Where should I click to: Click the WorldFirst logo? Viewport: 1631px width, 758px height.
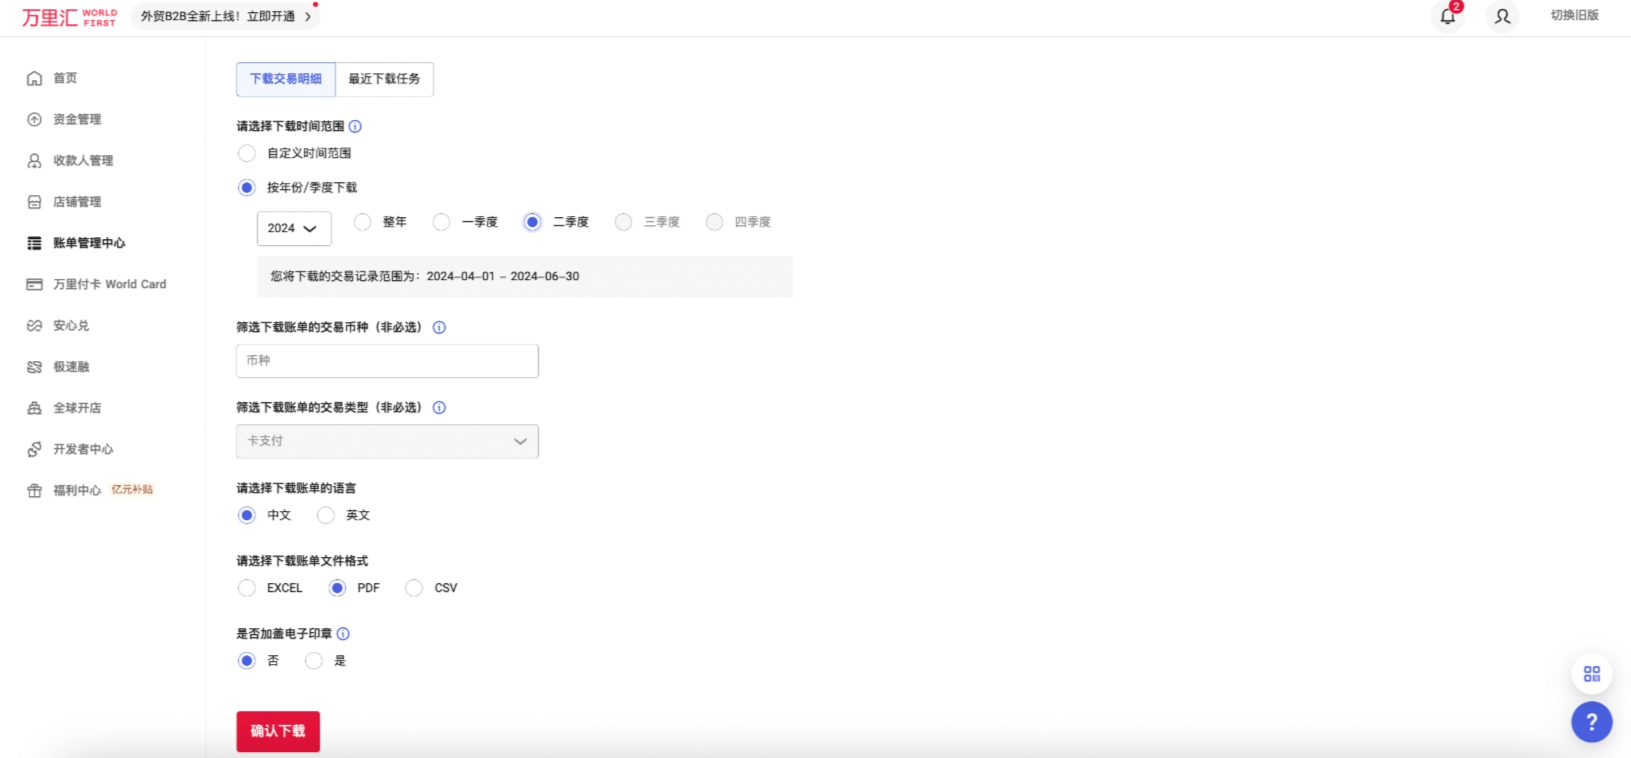pos(69,17)
